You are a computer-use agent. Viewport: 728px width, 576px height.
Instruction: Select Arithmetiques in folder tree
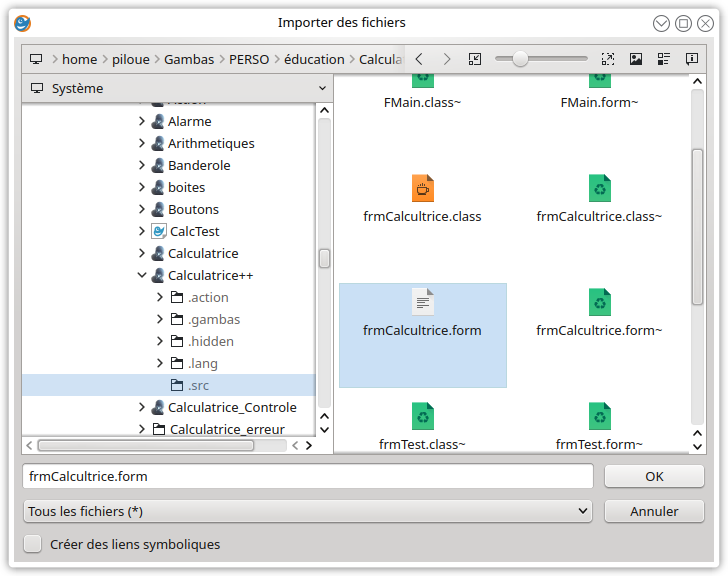[211, 143]
